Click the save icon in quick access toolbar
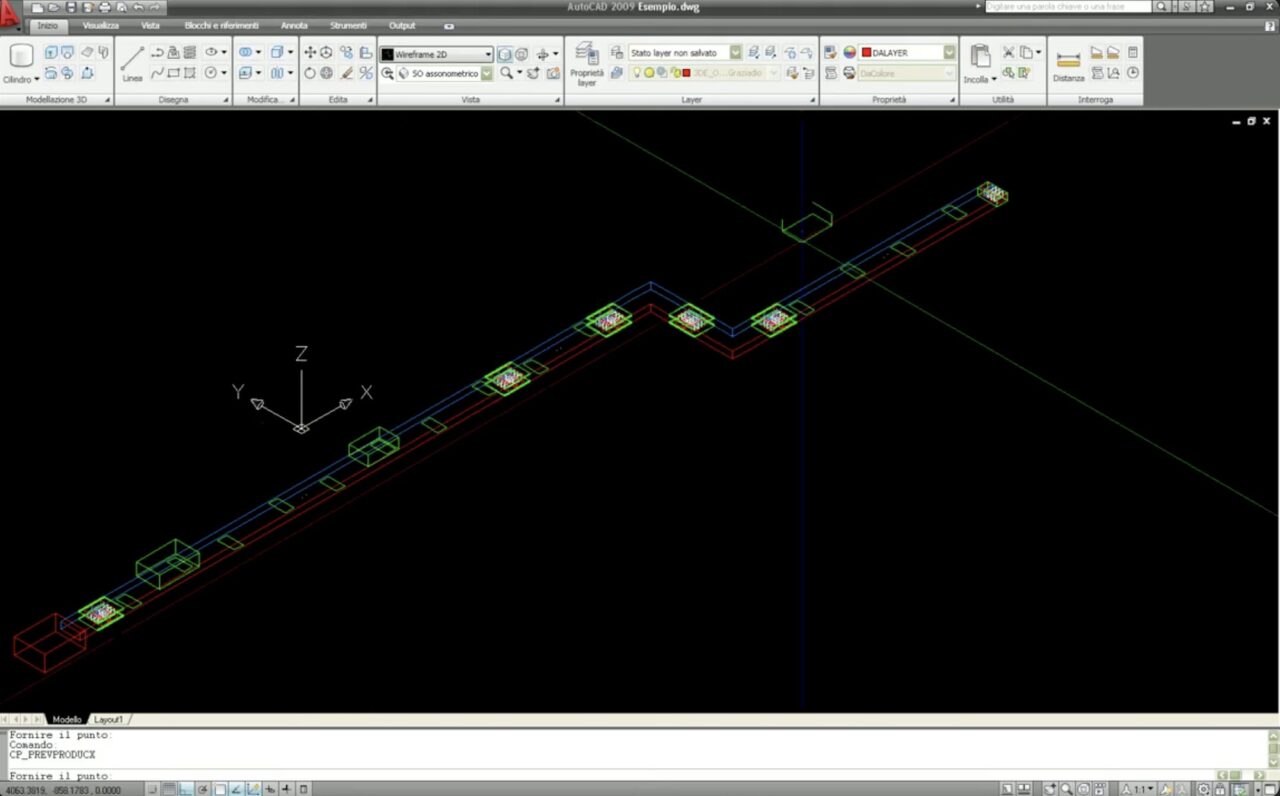 click(x=71, y=7)
